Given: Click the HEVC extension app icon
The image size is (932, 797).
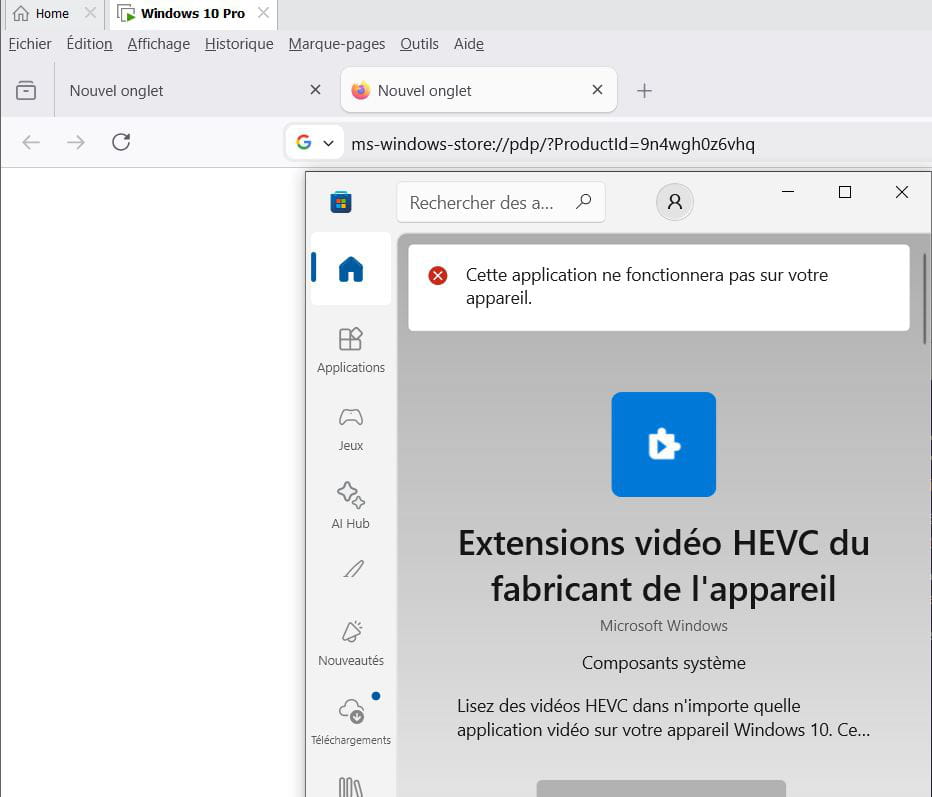Looking at the screenshot, I should click(663, 445).
